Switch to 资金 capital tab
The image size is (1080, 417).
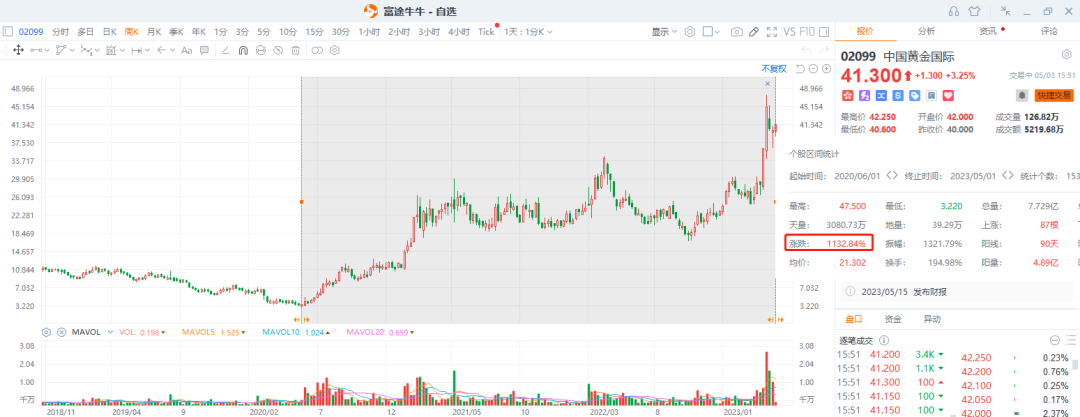(893, 320)
